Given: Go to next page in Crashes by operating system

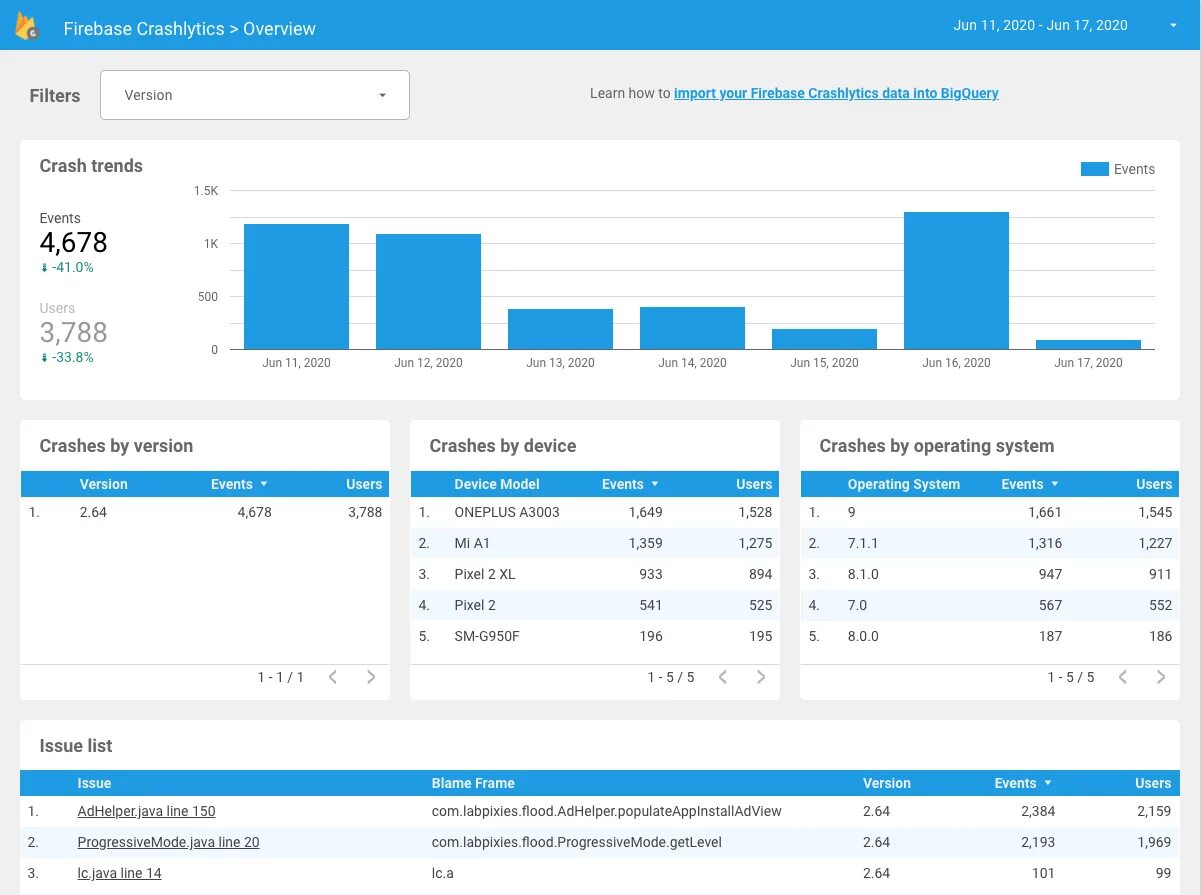Looking at the screenshot, I should [1161, 677].
